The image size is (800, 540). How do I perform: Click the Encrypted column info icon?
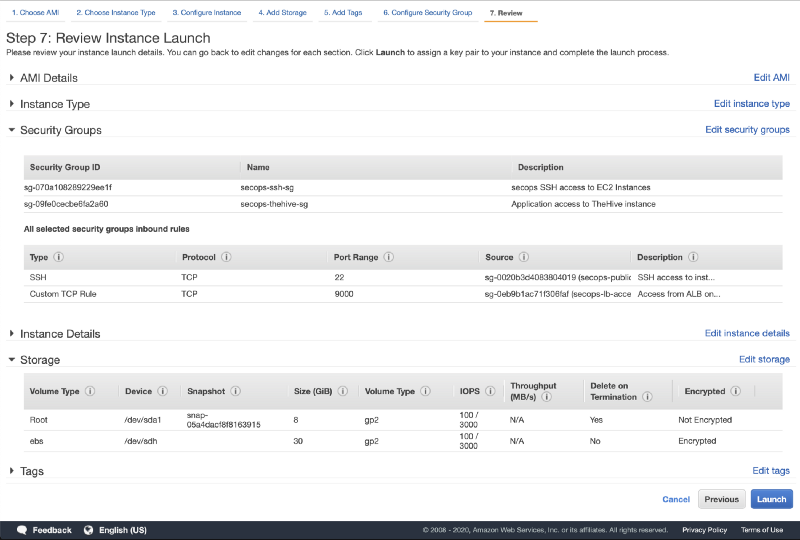[736, 391]
